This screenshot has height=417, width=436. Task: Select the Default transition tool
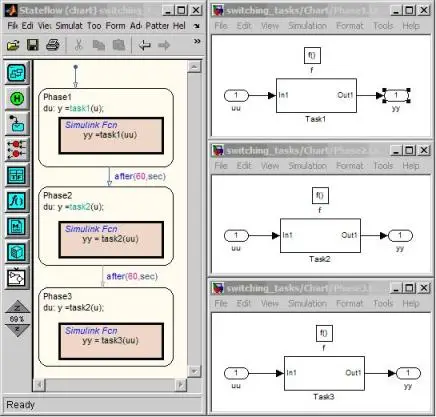click(x=17, y=124)
